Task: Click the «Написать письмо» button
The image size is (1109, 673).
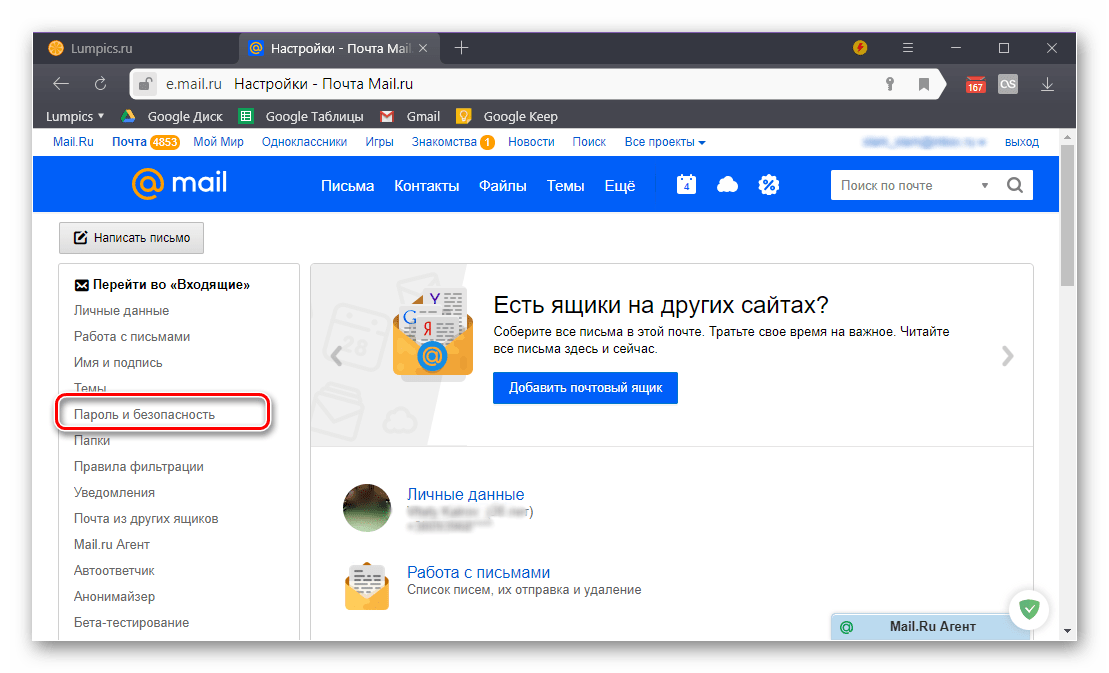Action: 131,237
